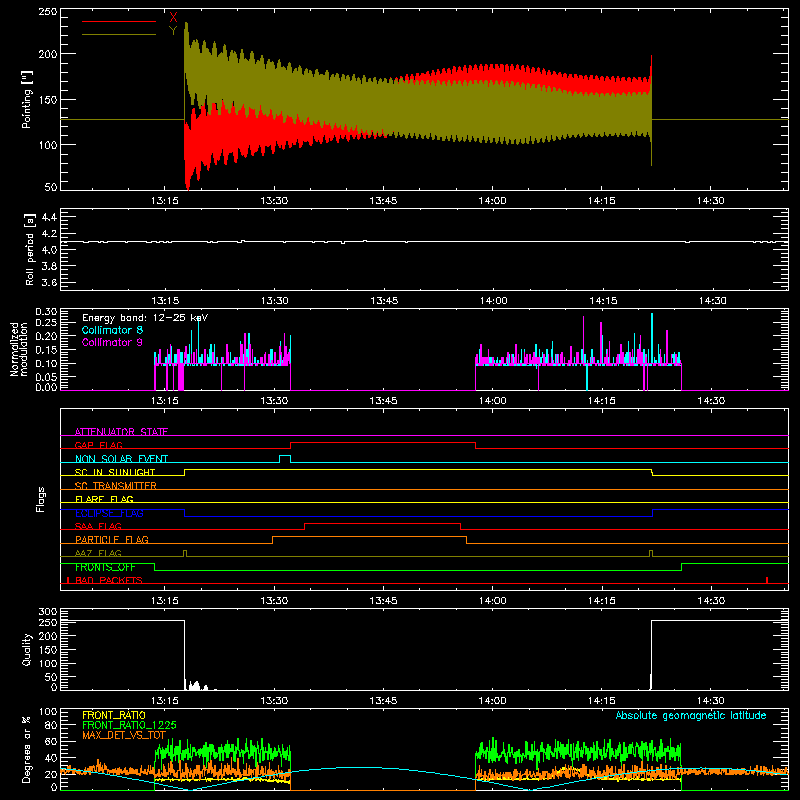Click the 14:00 tick label under the modulation plot
Viewport: 800px width, 800px height.
tap(492, 401)
